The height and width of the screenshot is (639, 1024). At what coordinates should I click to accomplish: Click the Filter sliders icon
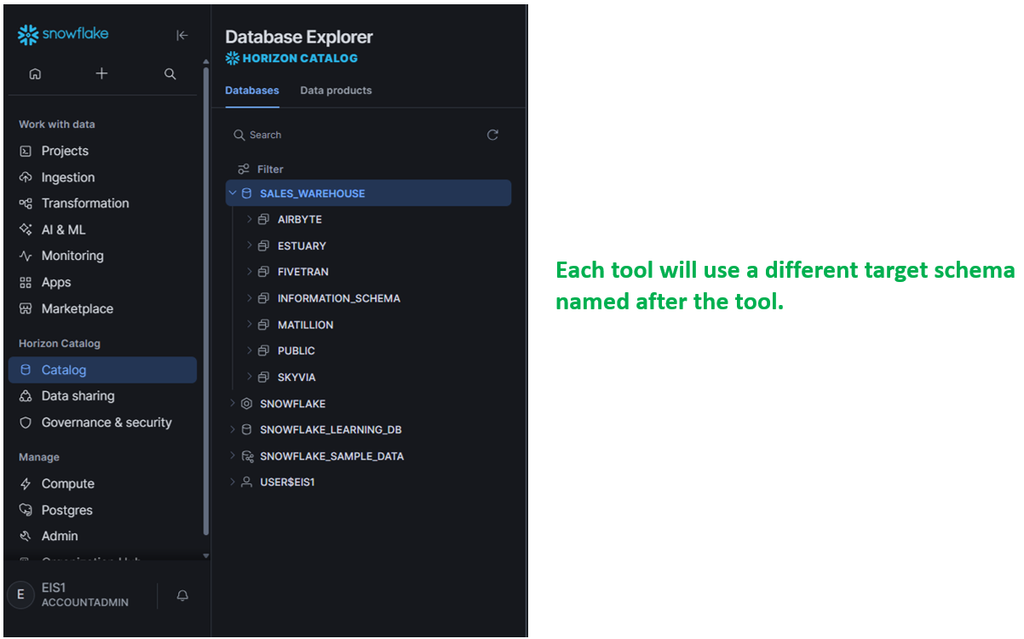coord(244,169)
